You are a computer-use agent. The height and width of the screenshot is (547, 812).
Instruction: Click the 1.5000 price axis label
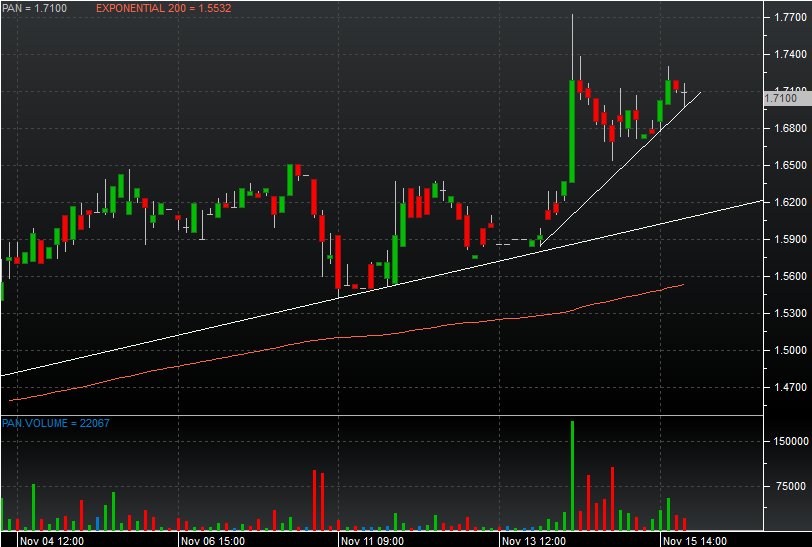click(790, 351)
